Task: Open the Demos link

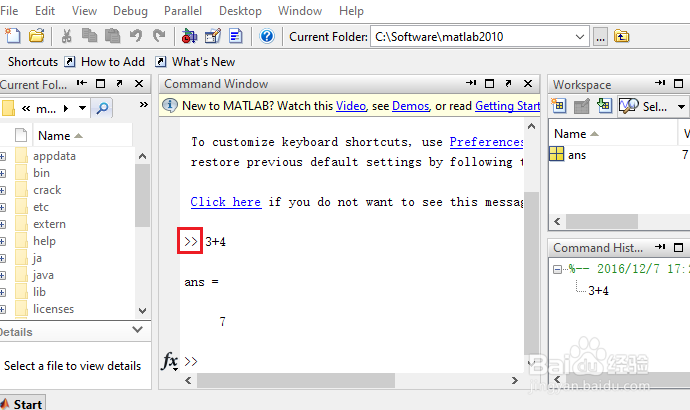Action: (x=410, y=106)
